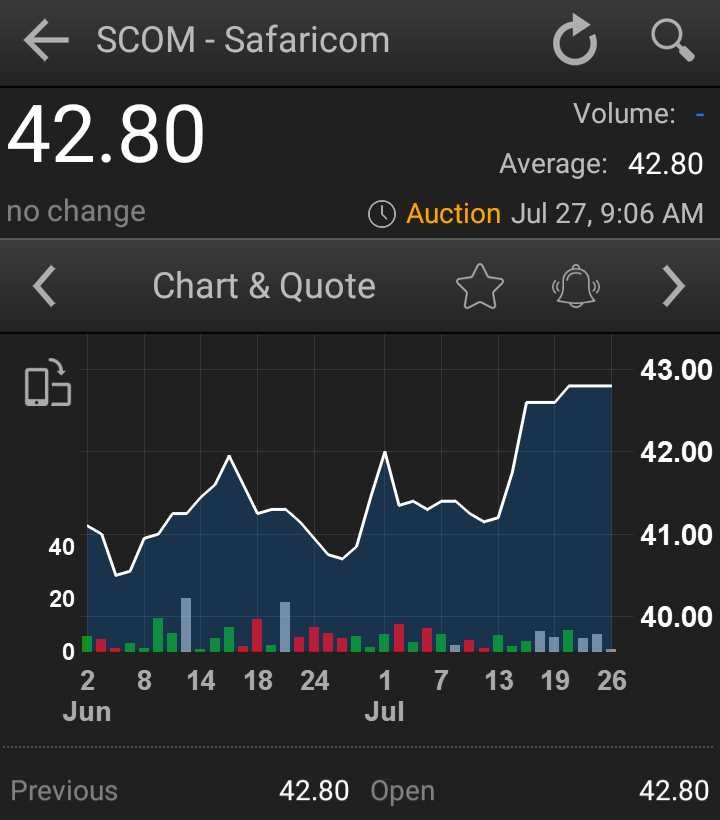Tap the orange Auction status
Image resolution: width=720 pixels, height=820 pixels.
tap(453, 214)
